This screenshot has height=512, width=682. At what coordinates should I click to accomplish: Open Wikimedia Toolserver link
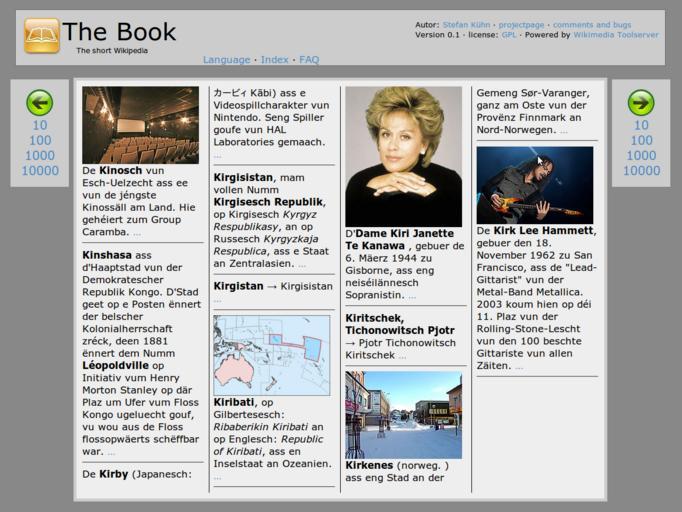616,35
